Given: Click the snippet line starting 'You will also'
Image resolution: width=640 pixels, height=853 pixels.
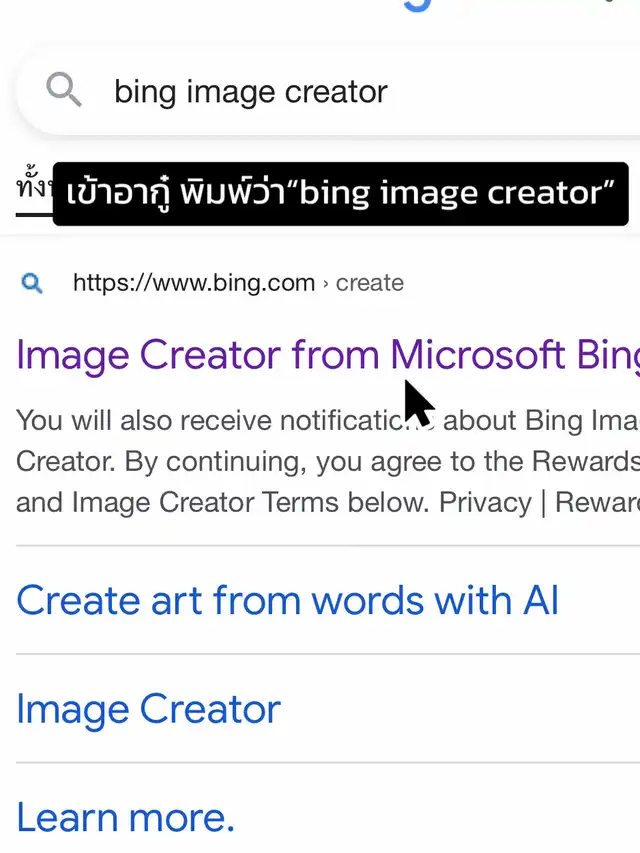Looking at the screenshot, I should pyautogui.click(x=328, y=421).
